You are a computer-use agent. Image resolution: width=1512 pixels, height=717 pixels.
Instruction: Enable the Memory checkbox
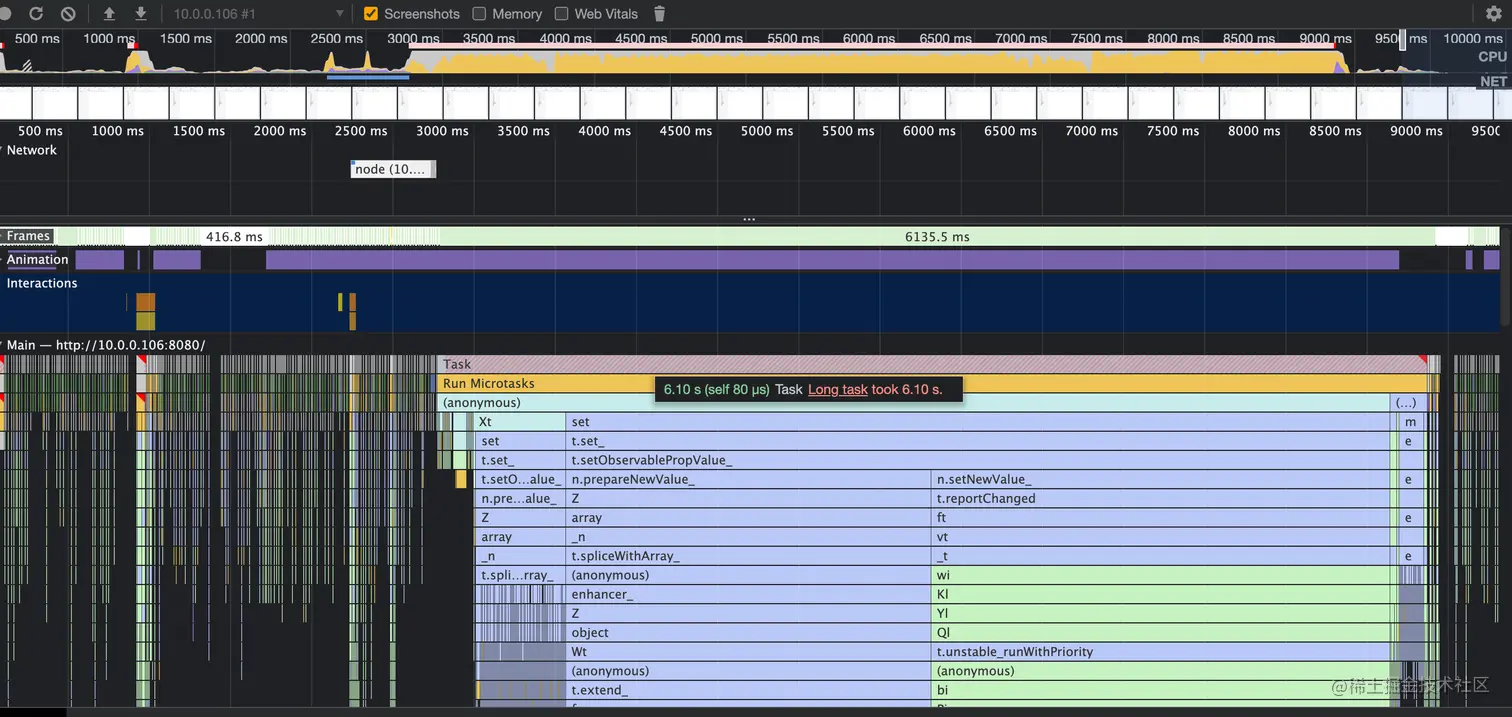[479, 14]
